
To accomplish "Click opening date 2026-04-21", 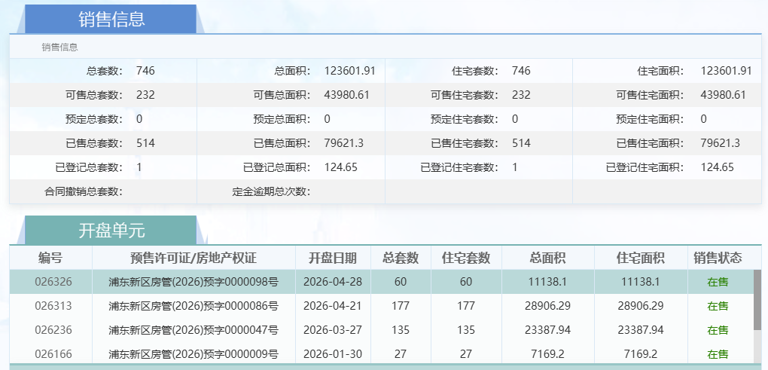I will 333,306.
